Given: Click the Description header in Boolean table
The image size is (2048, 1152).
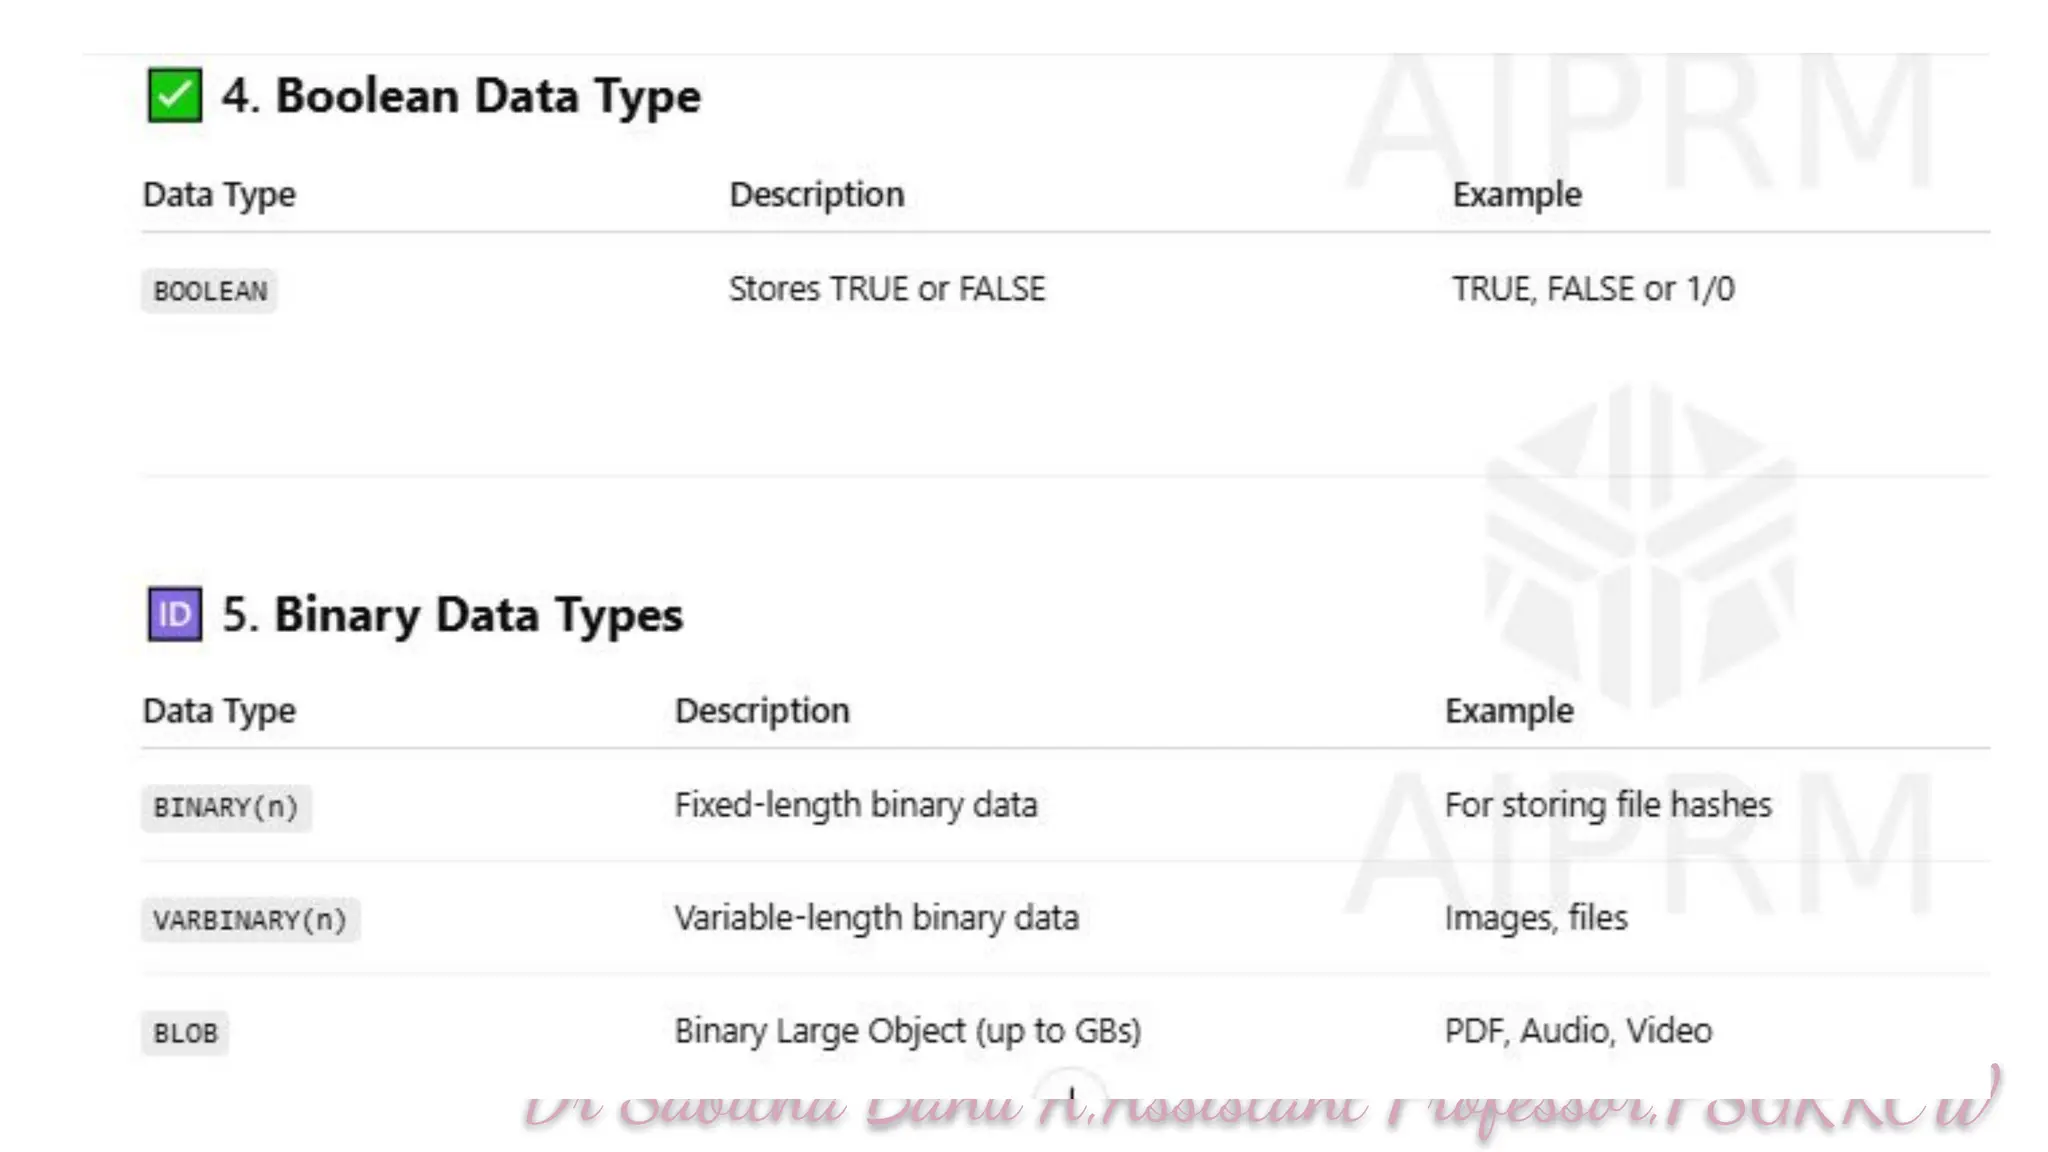Looking at the screenshot, I should coord(816,194).
